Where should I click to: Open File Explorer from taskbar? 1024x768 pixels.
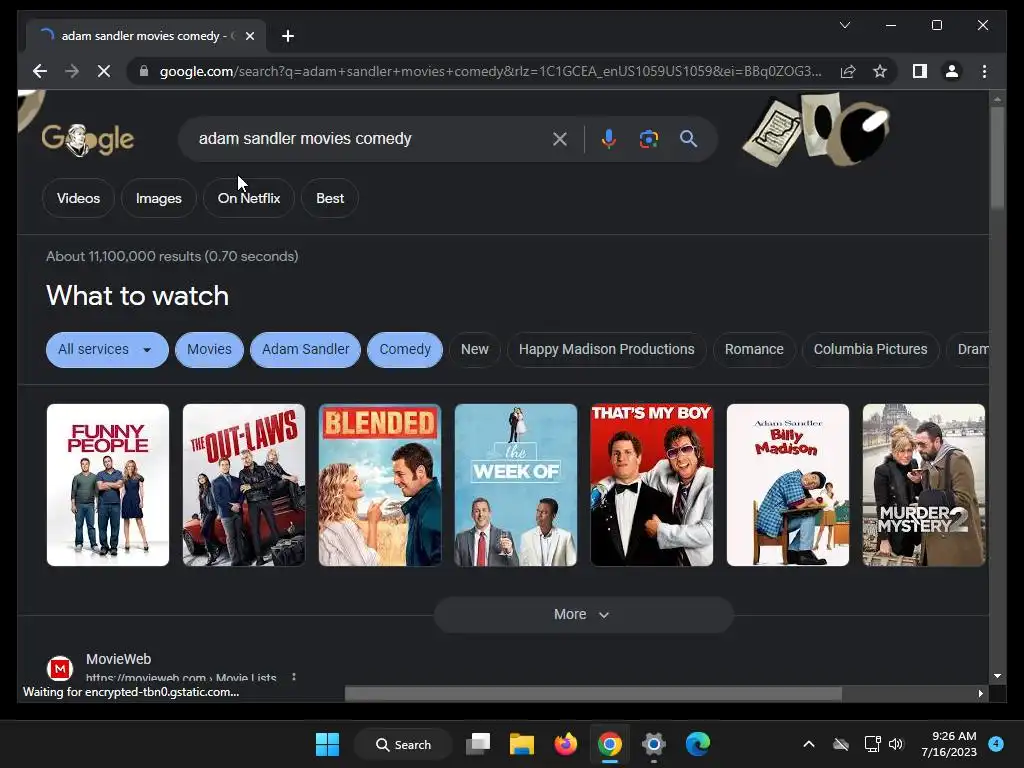click(522, 744)
